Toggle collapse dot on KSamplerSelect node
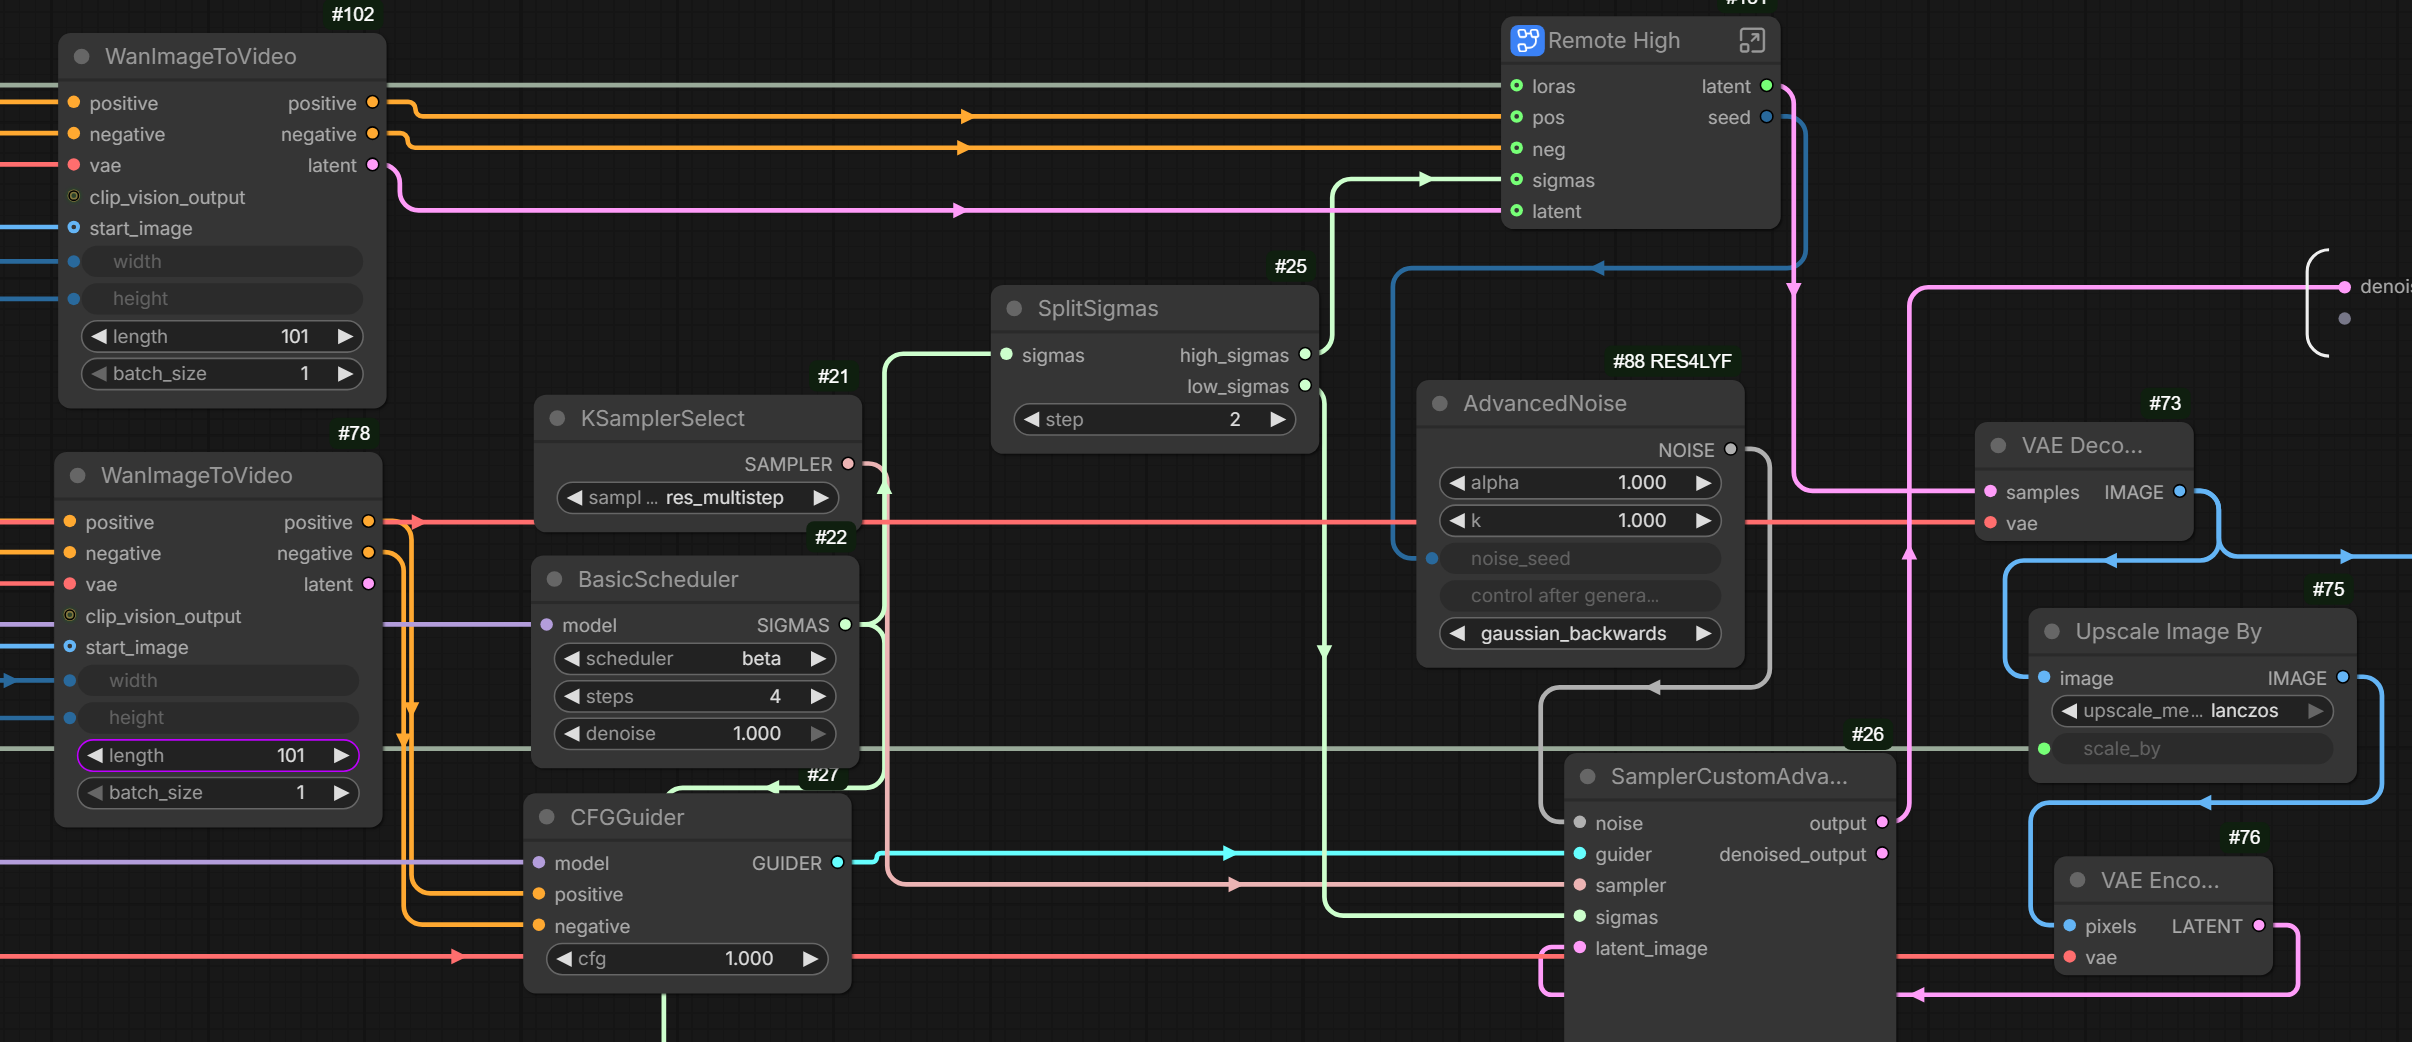The height and width of the screenshot is (1042, 2412). pyautogui.click(x=558, y=419)
